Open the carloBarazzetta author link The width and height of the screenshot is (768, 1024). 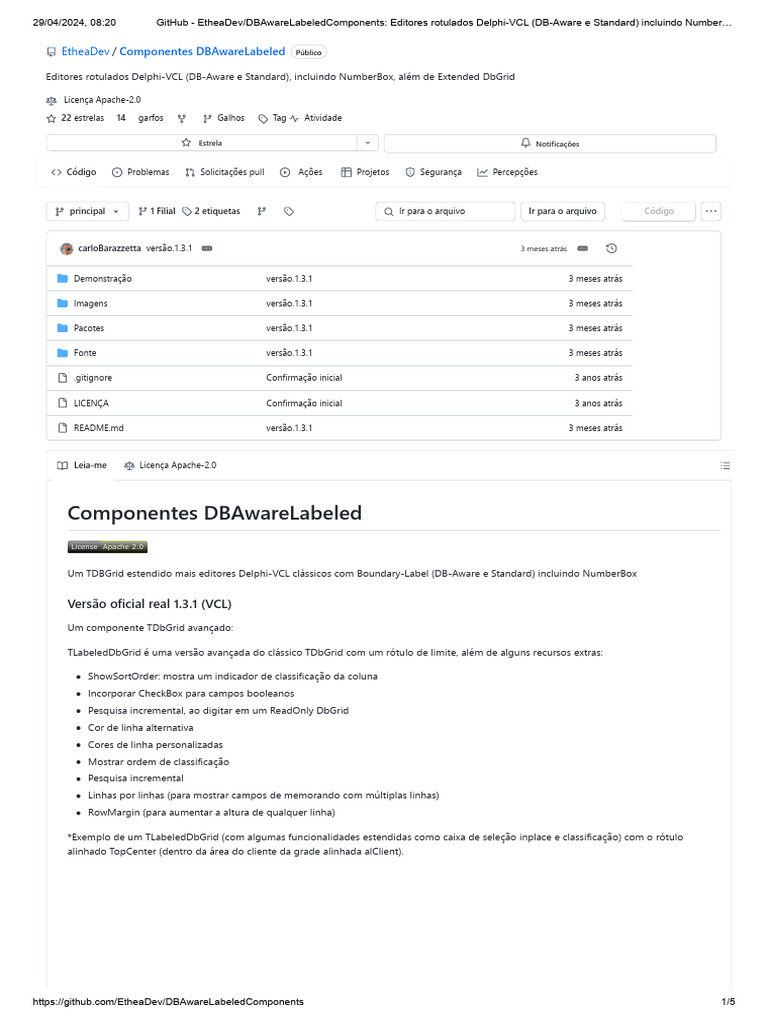(x=109, y=249)
